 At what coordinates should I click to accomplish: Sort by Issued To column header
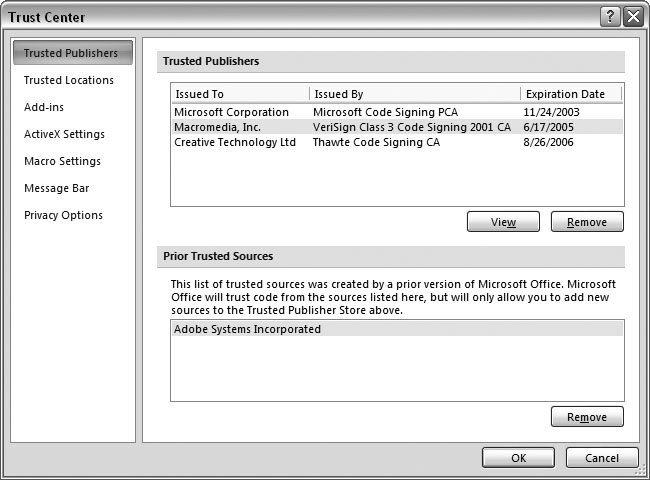[240, 94]
